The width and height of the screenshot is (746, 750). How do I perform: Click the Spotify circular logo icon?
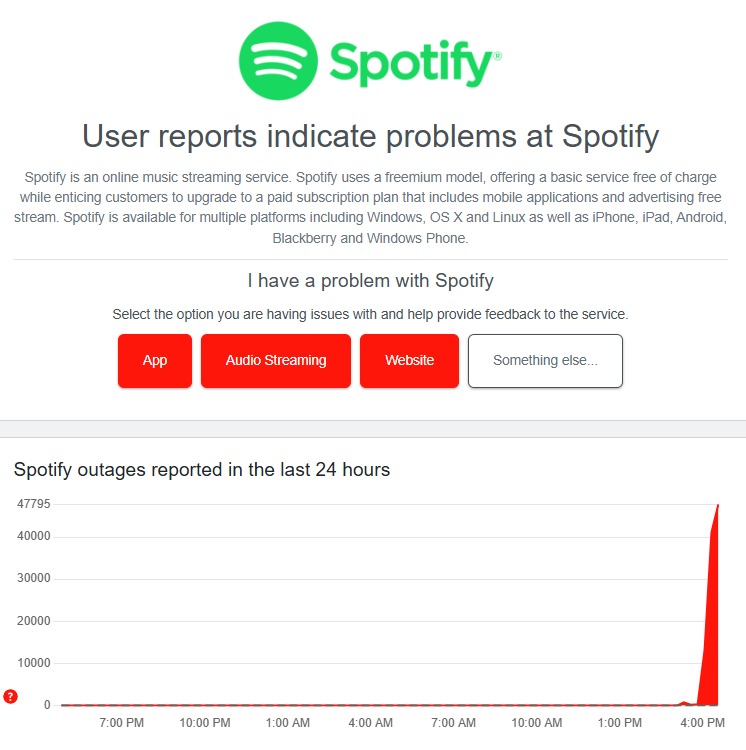[278, 61]
